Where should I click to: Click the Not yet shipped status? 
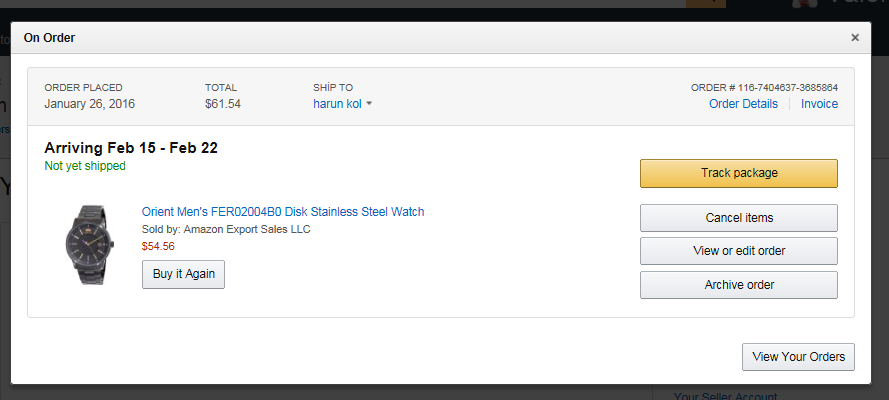click(85, 166)
